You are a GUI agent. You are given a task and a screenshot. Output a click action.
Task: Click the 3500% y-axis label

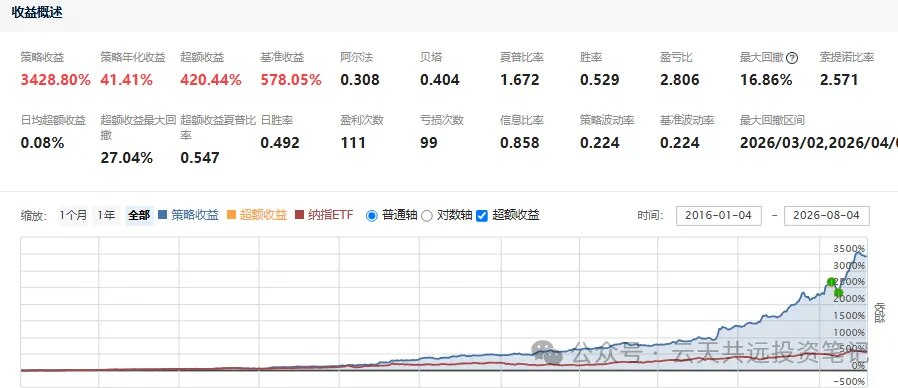click(849, 248)
